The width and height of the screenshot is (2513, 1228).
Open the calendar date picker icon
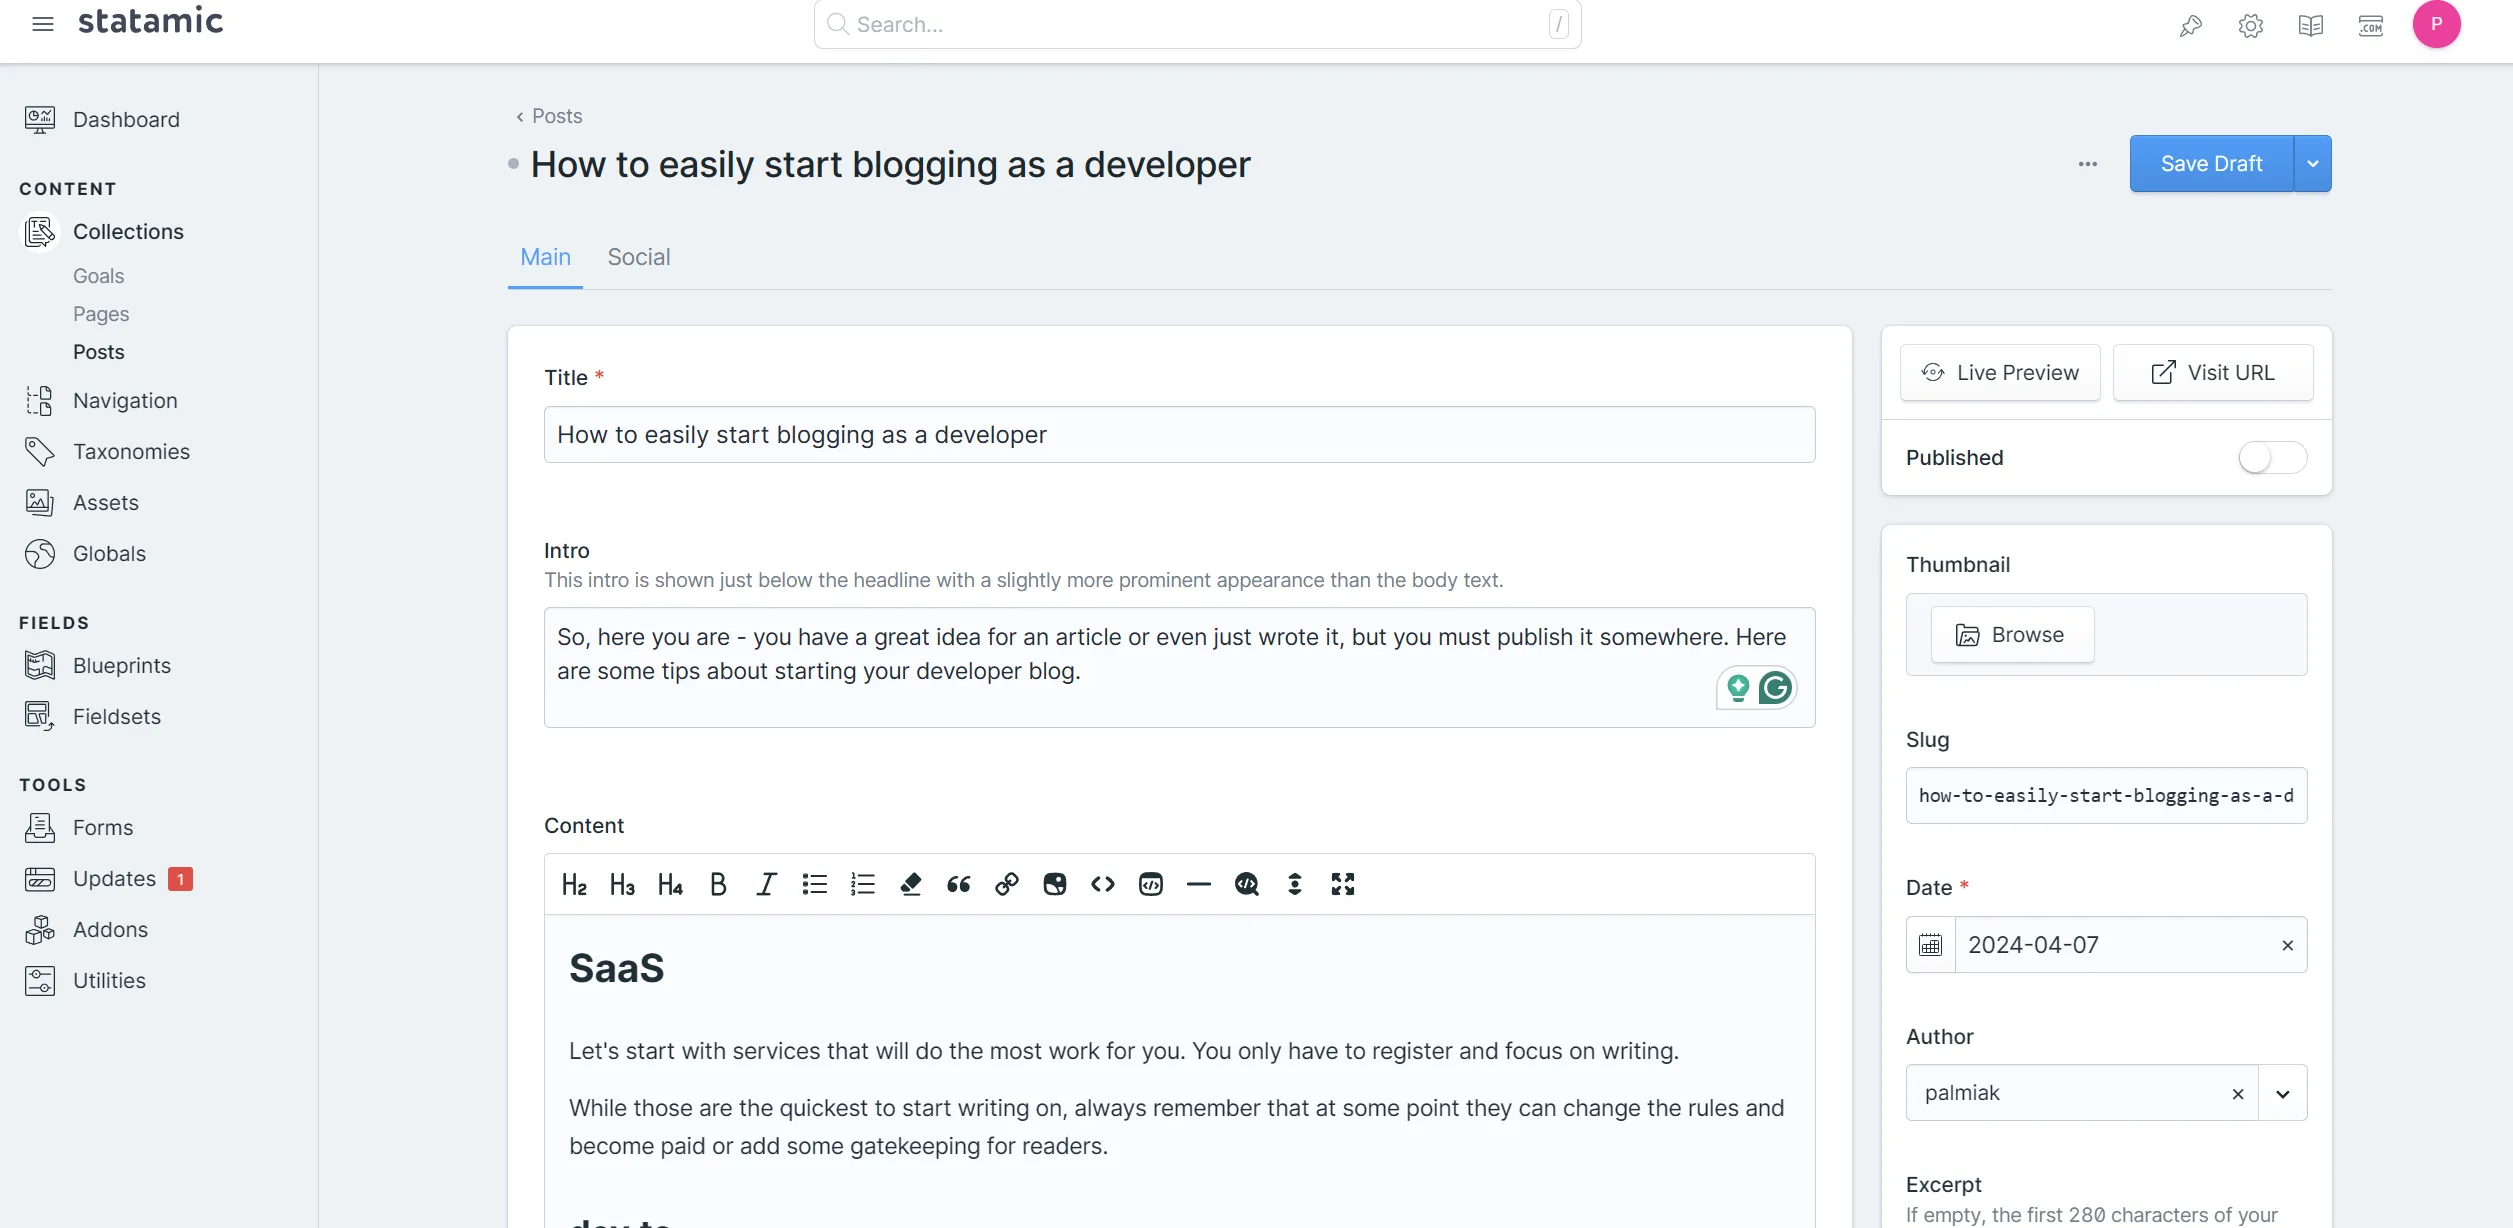(x=1930, y=945)
